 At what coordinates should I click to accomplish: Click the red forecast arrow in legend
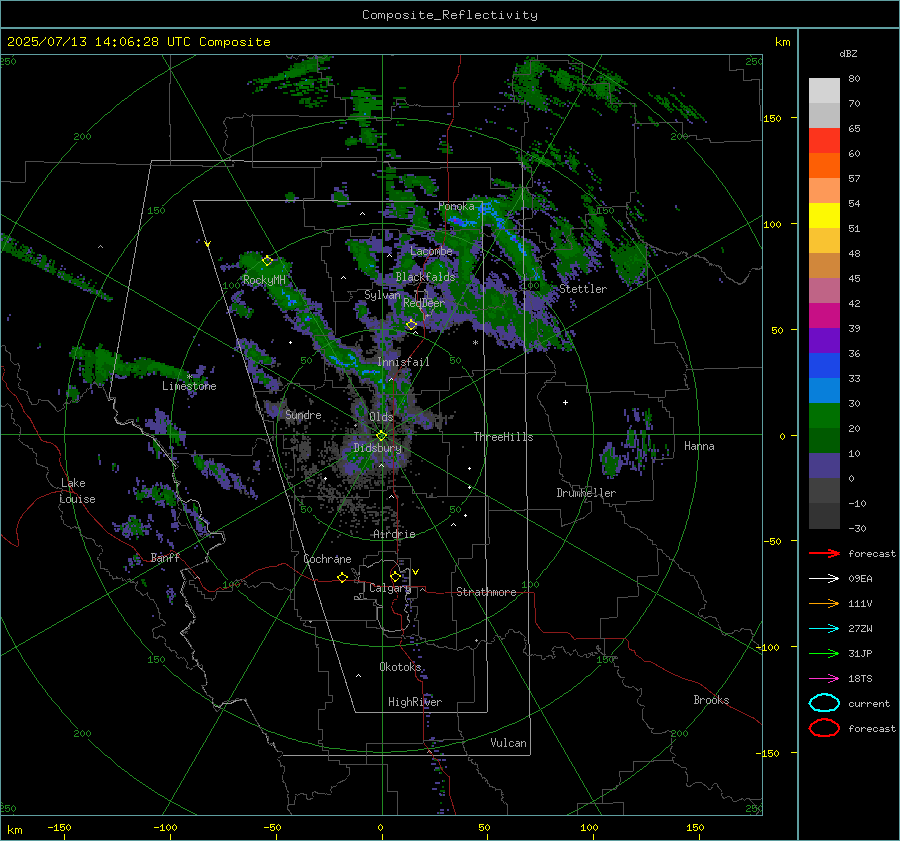824,553
